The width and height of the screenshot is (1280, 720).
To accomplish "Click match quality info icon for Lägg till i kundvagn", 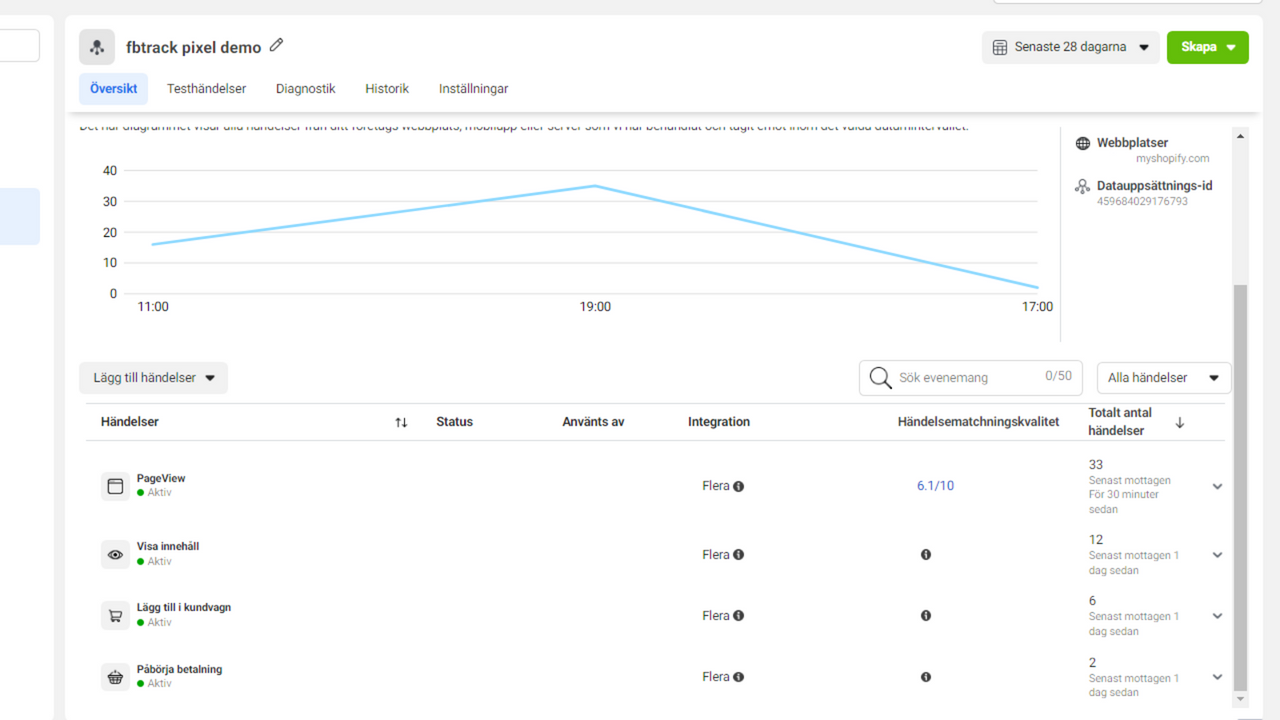I will (x=926, y=616).
